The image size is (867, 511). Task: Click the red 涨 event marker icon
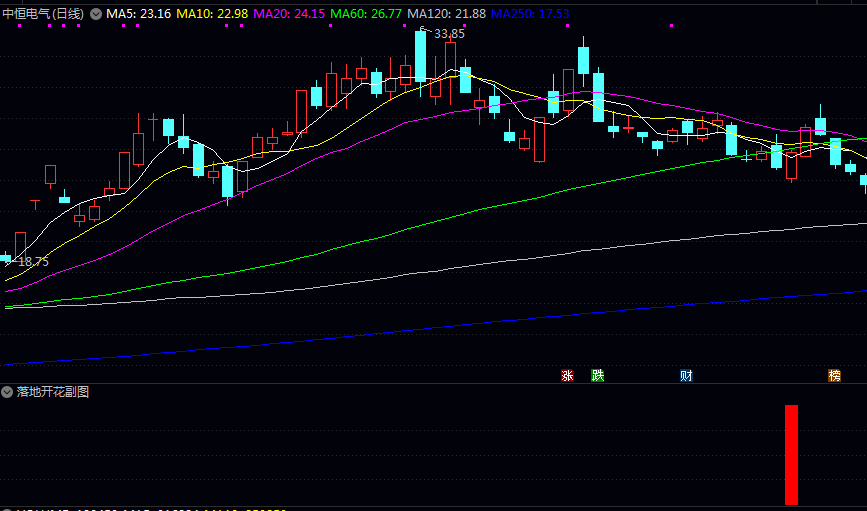coord(568,376)
